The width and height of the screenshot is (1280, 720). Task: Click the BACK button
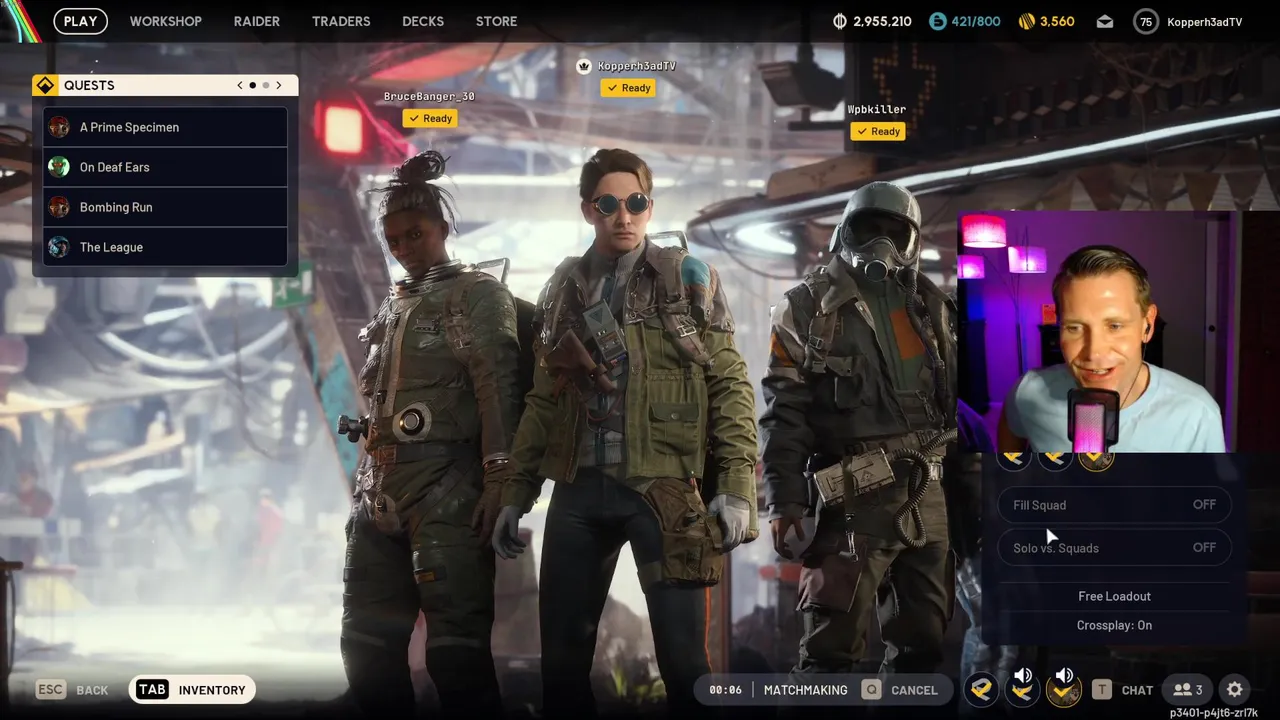tap(92, 690)
